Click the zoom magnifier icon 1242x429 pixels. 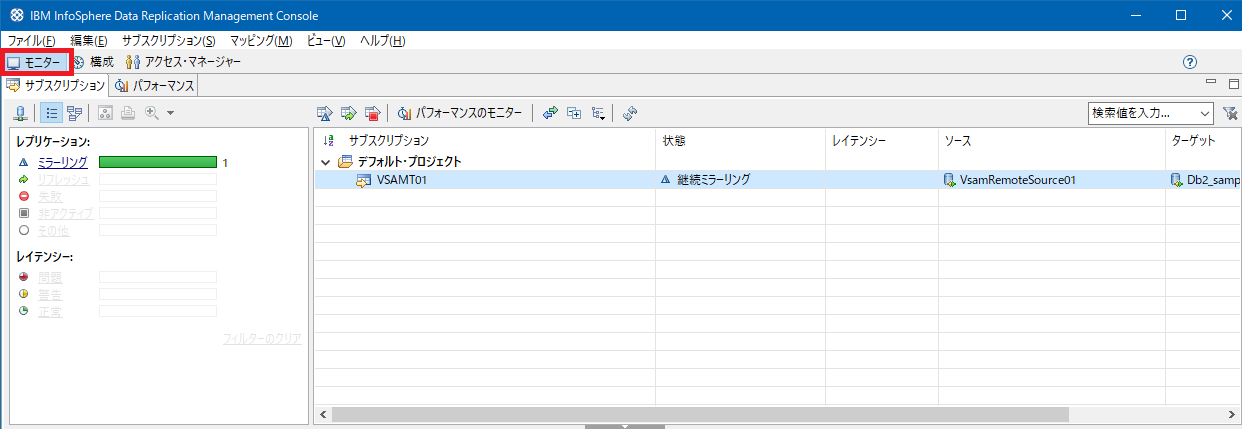(151, 114)
